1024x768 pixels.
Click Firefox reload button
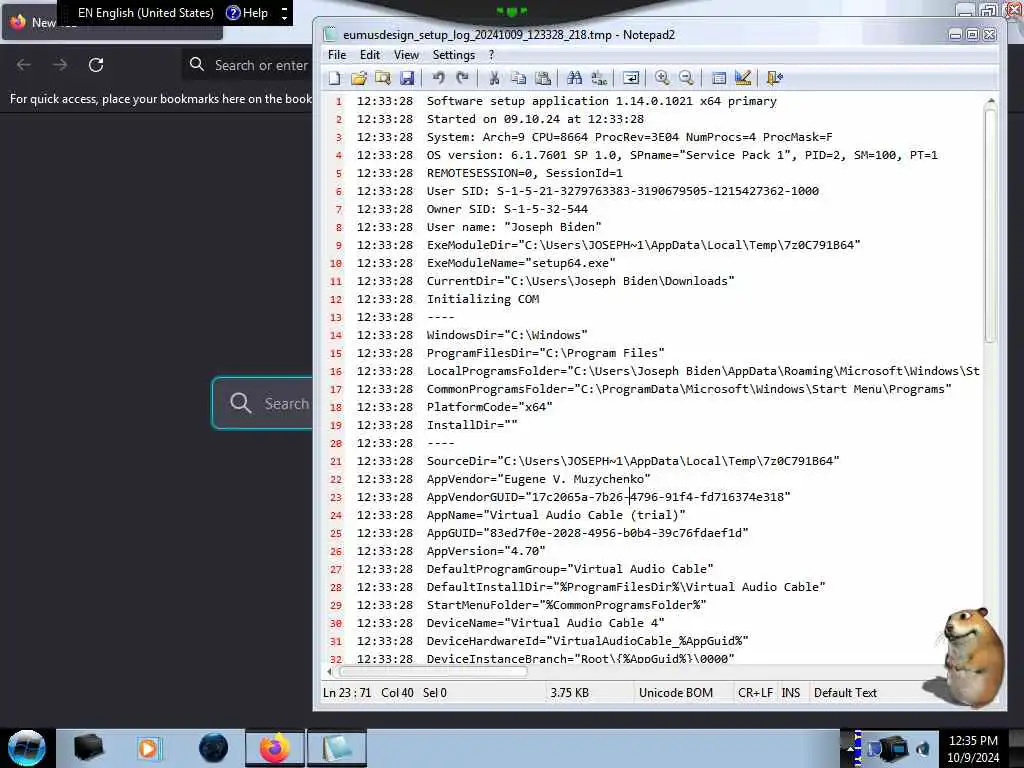[96, 65]
